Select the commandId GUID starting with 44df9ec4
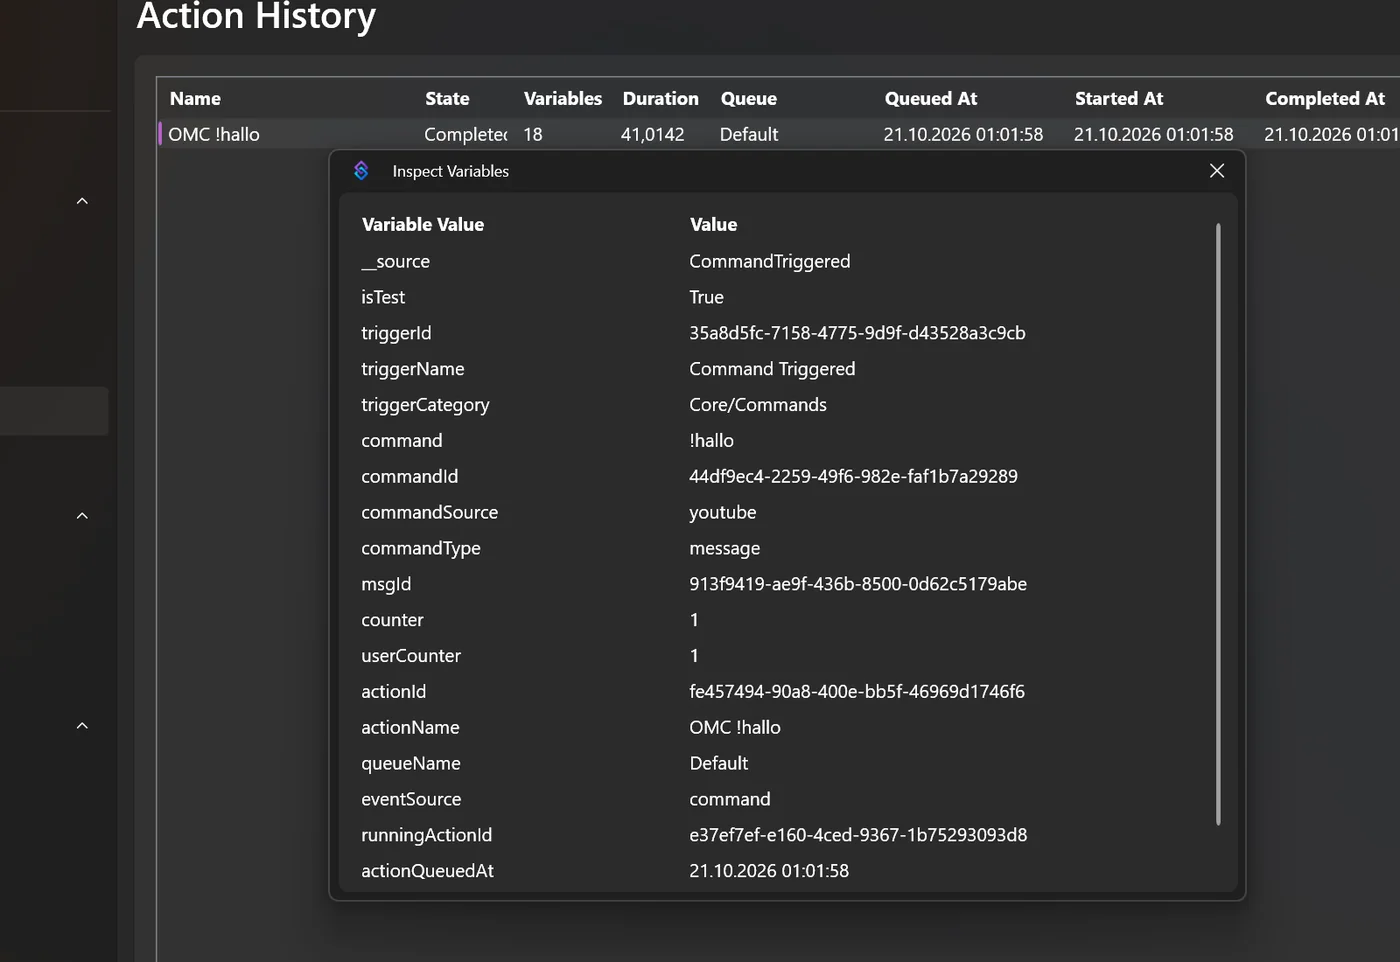The height and width of the screenshot is (962, 1400). tap(853, 477)
